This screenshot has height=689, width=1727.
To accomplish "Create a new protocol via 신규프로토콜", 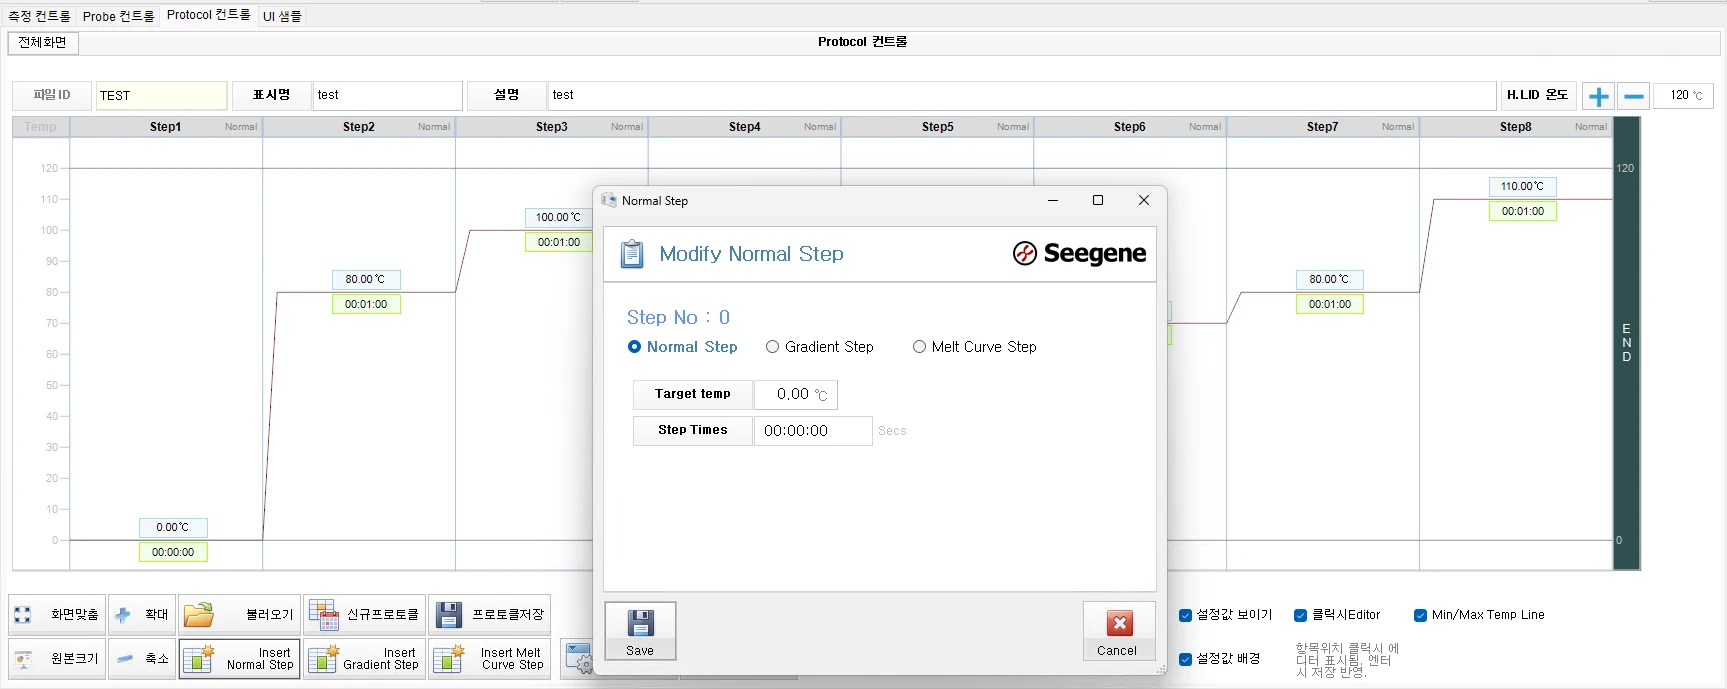I will tap(365, 615).
